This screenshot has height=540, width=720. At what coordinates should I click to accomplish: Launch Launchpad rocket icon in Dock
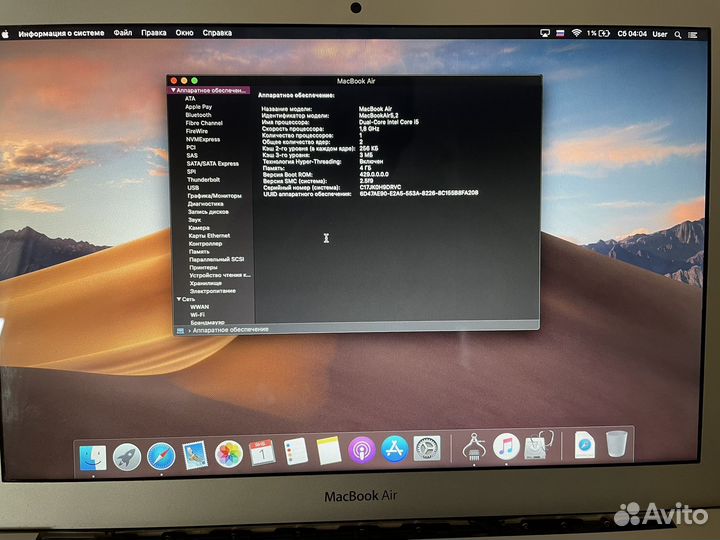click(127, 457)
